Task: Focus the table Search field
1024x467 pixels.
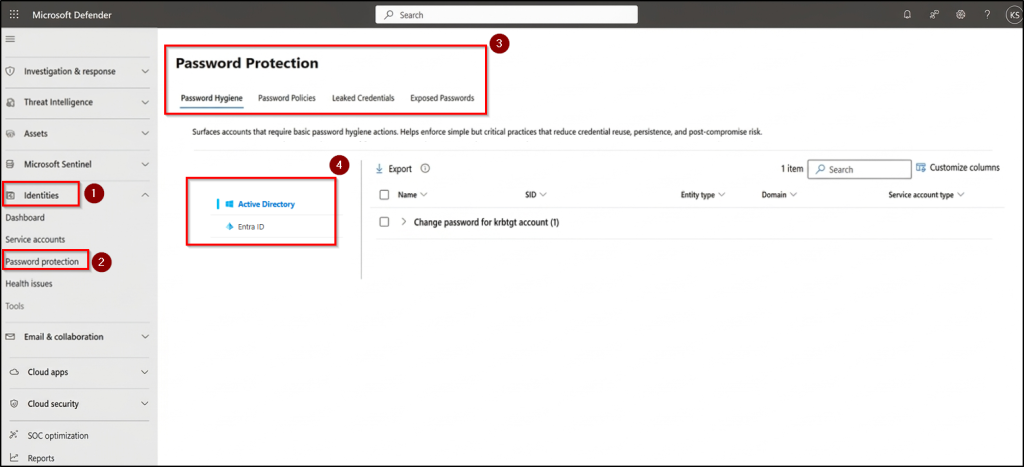Action: 859,169
